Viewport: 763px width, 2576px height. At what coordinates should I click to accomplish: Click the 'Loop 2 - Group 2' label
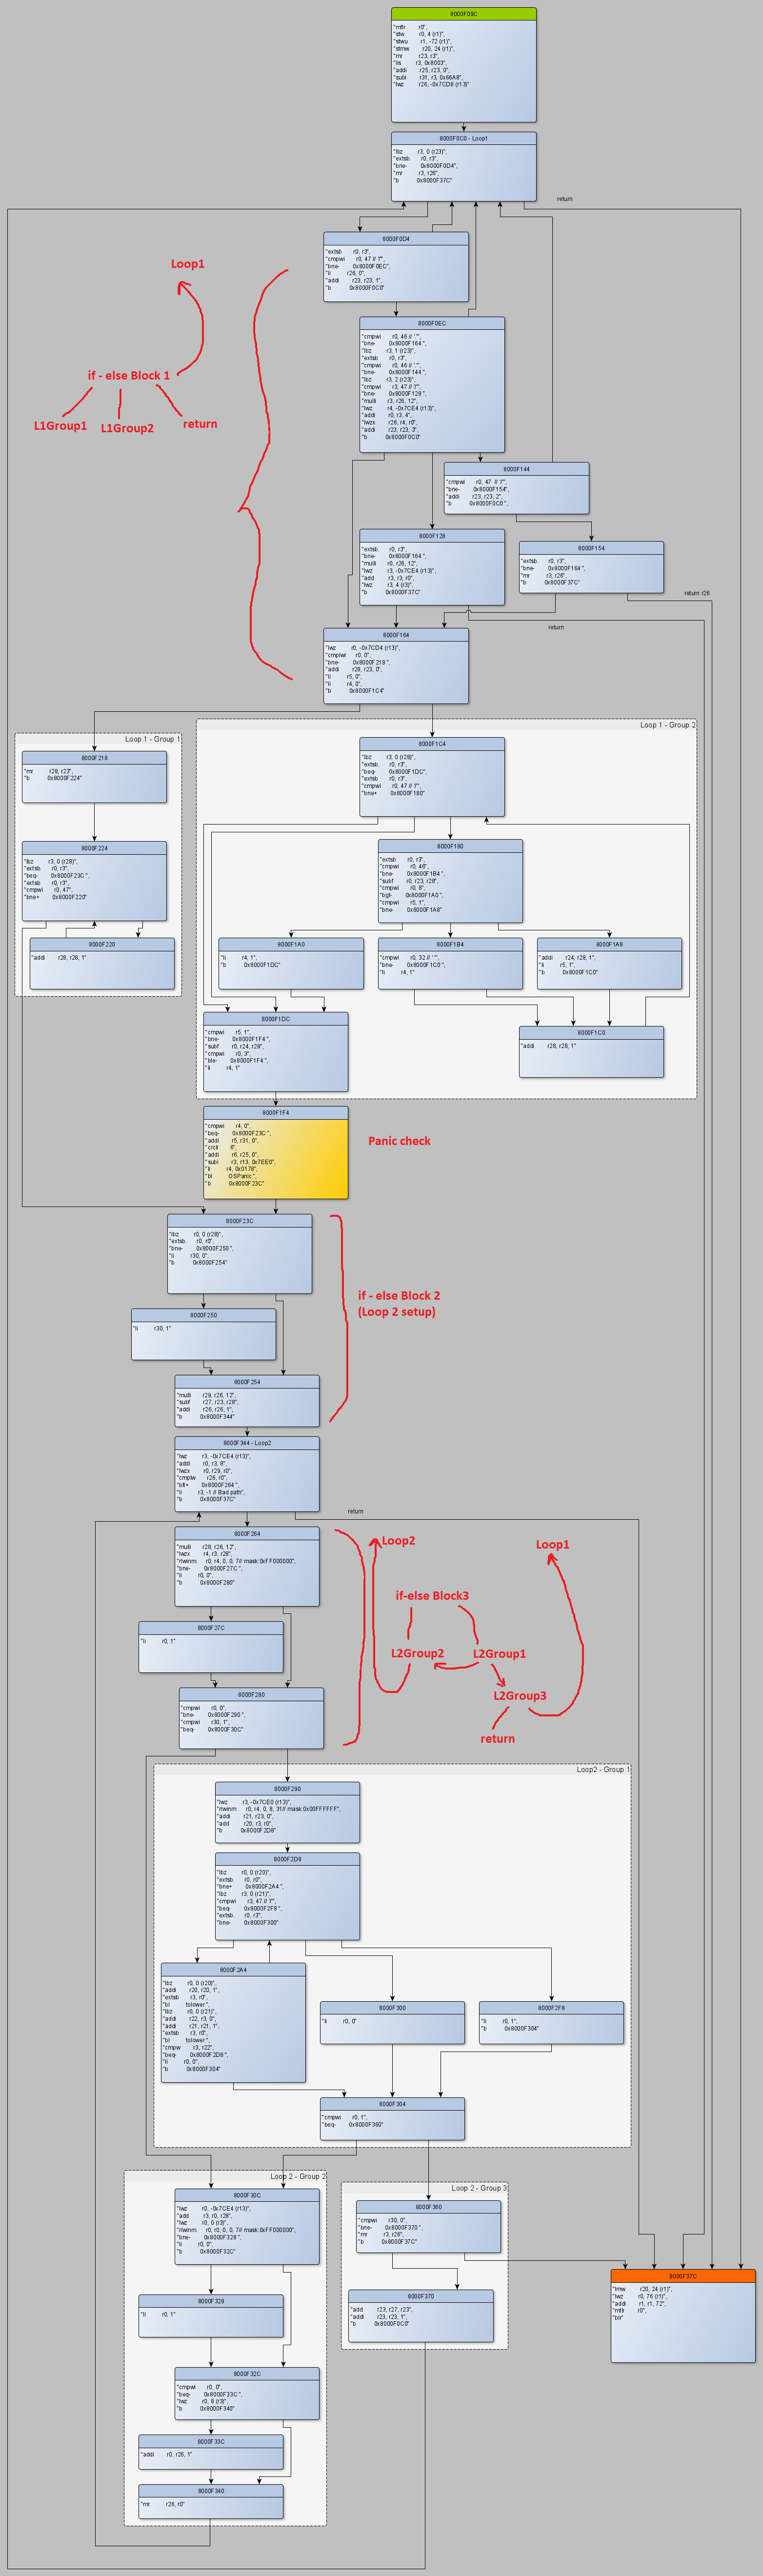coord(298,2176)
